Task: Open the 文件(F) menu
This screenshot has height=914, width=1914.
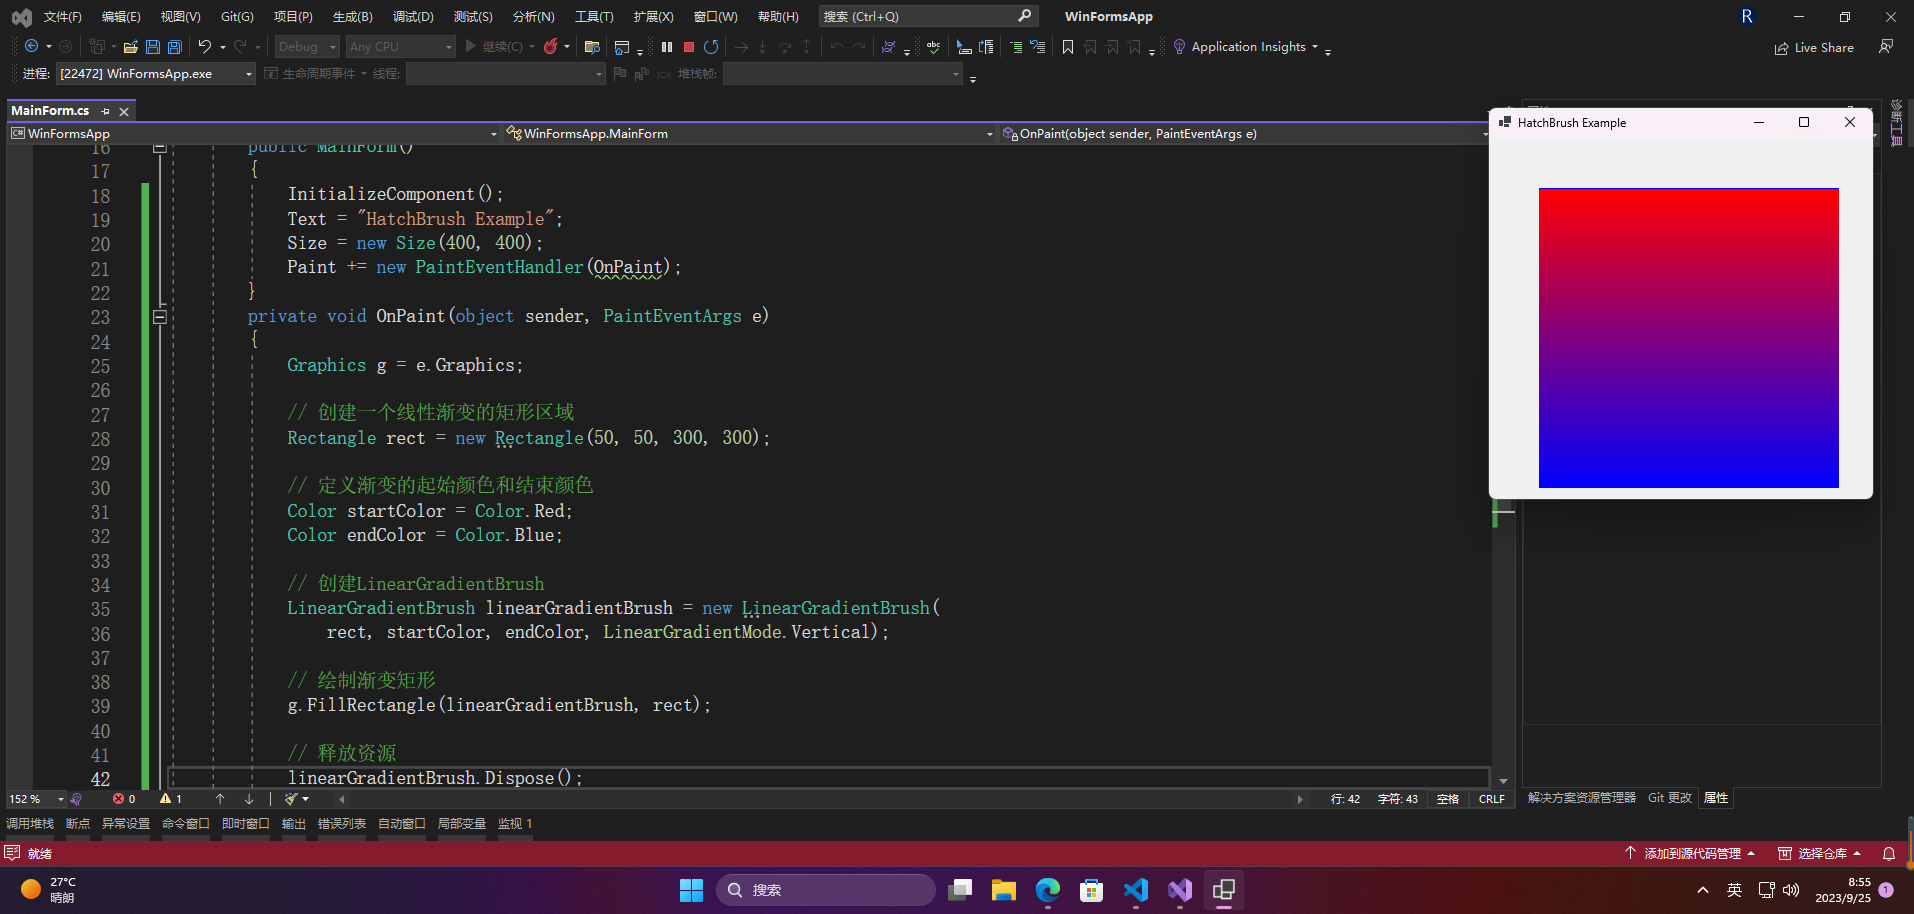Action: (62, 17)
